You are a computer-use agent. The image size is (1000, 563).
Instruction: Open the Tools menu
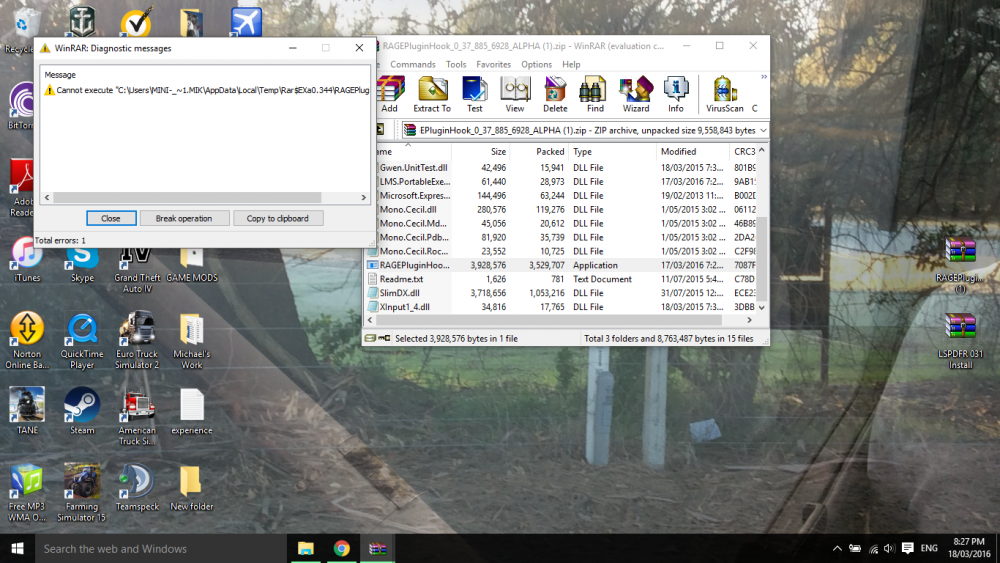point(455,64)
